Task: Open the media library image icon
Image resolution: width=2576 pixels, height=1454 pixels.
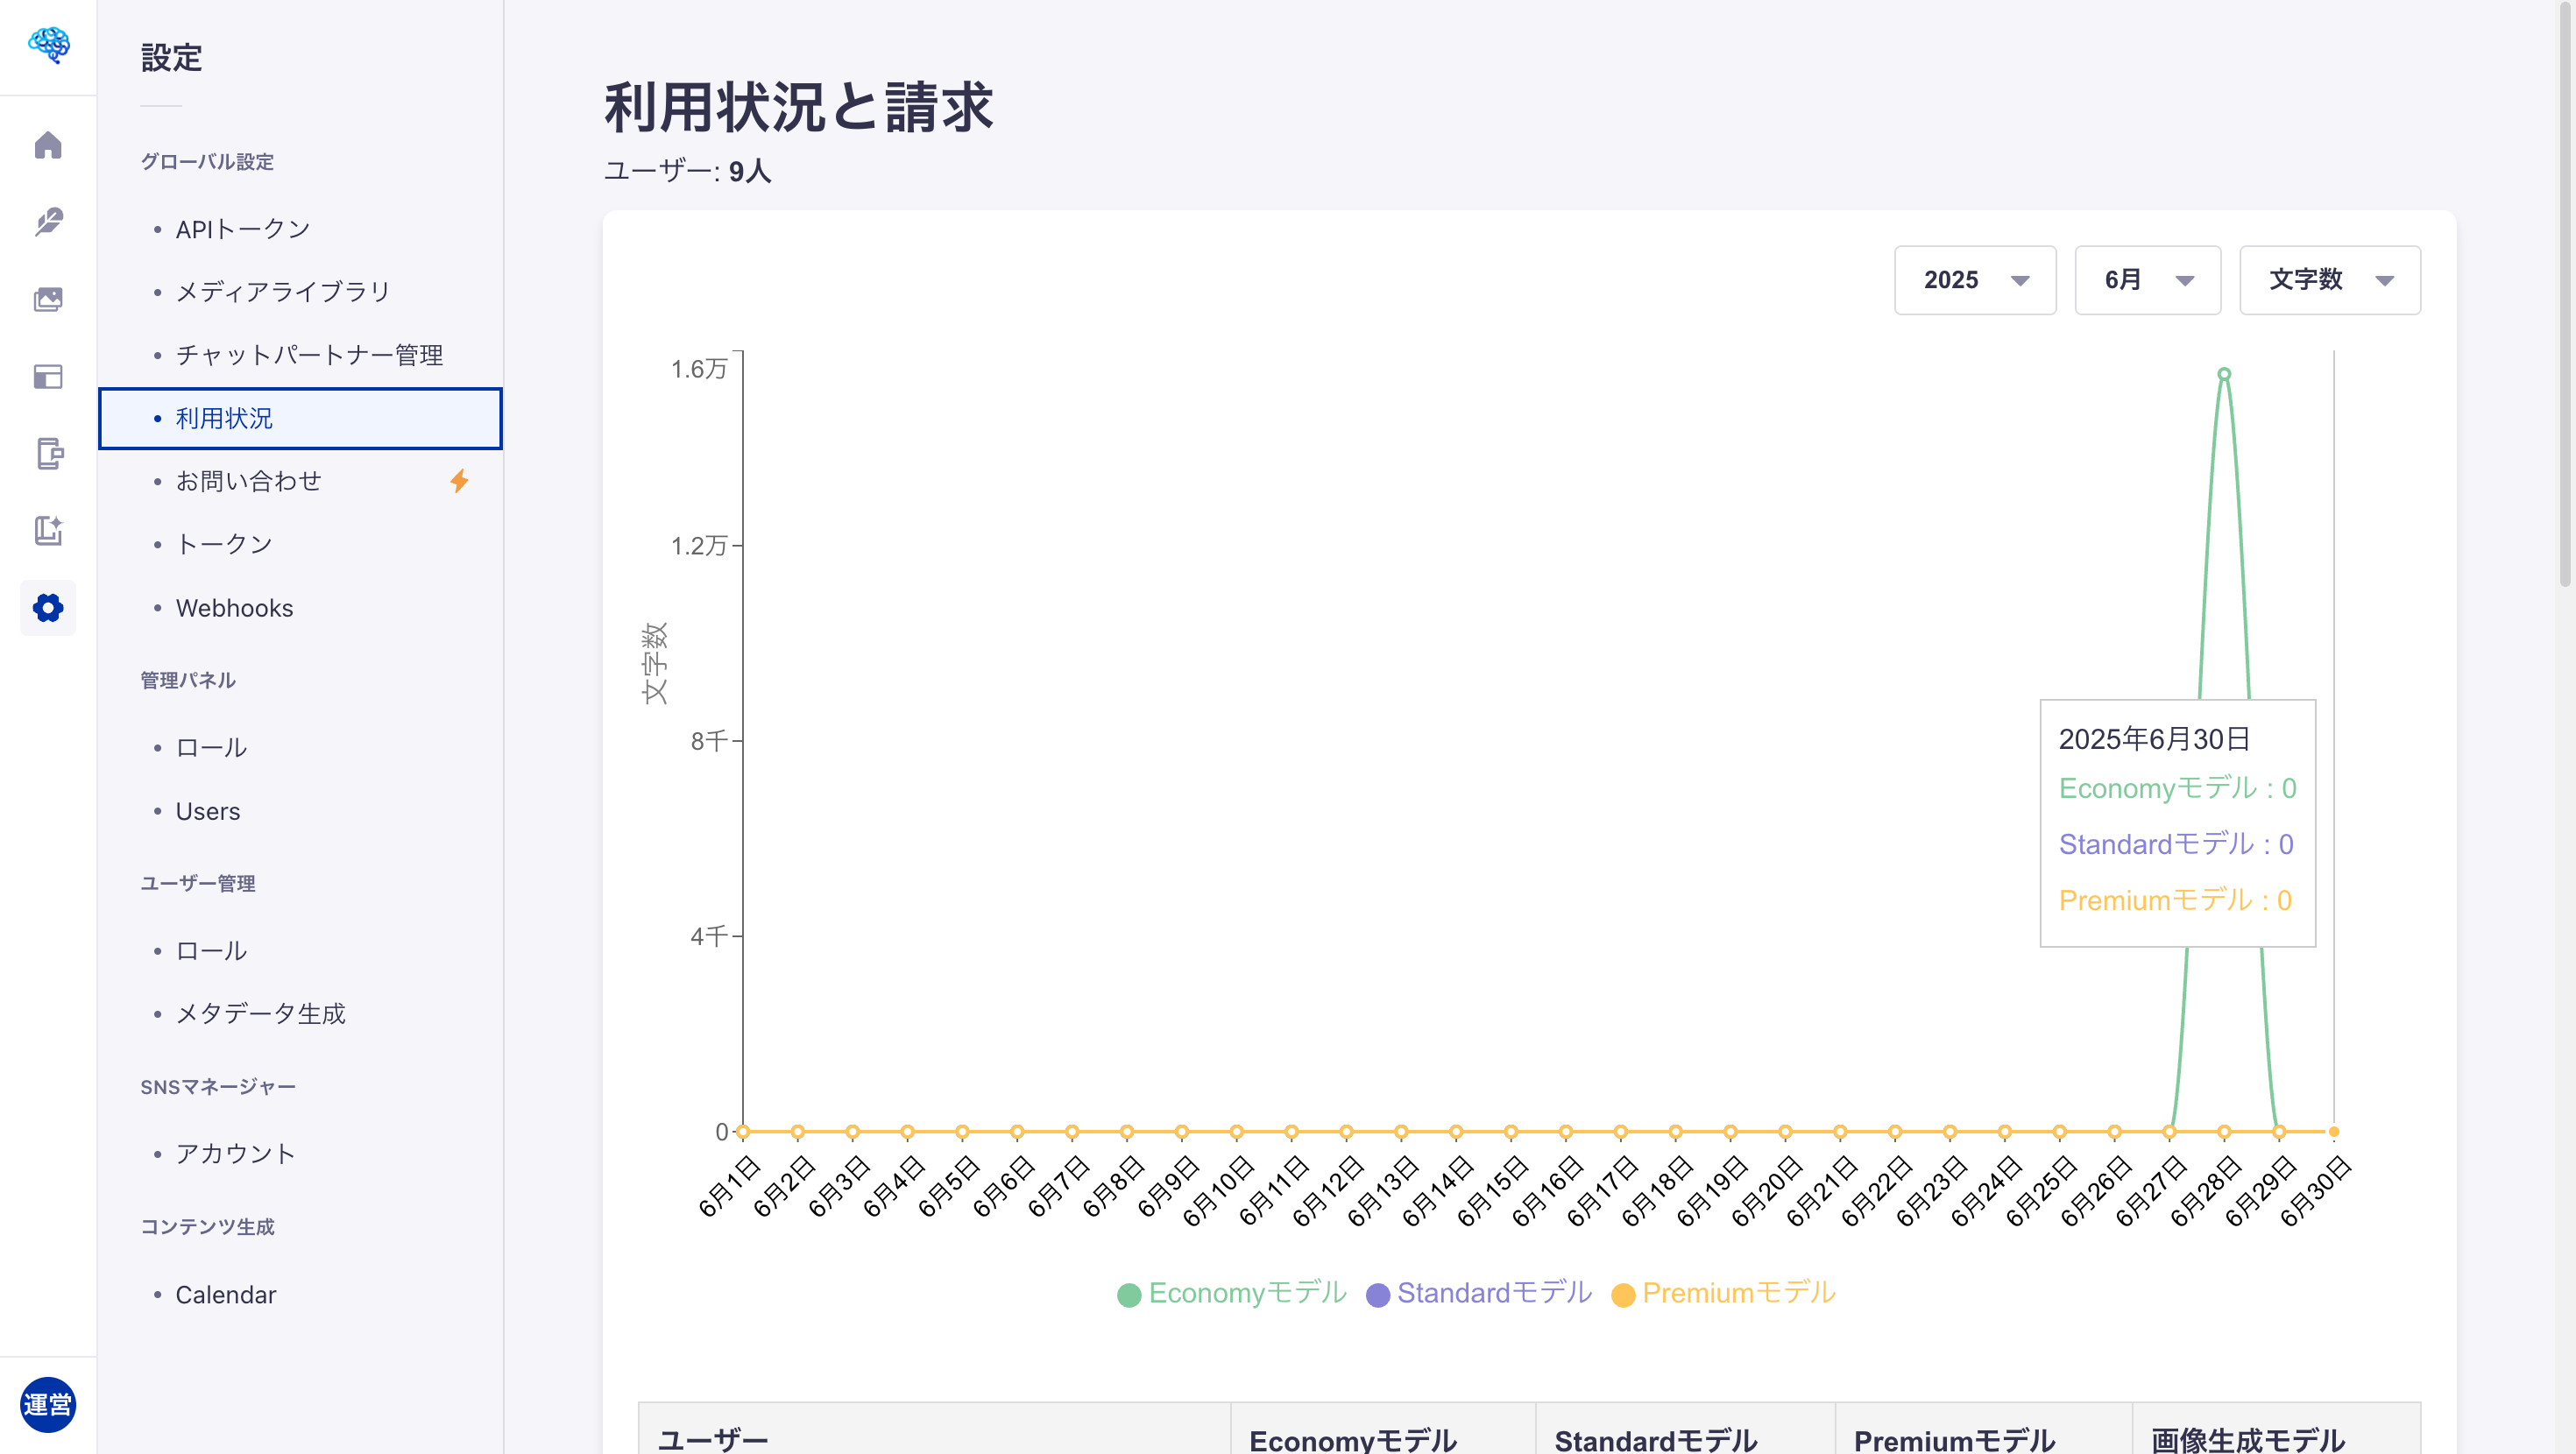Action: point(48,299)
